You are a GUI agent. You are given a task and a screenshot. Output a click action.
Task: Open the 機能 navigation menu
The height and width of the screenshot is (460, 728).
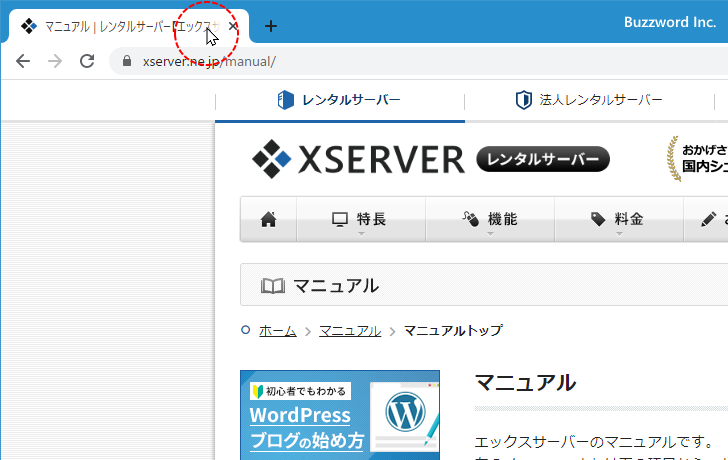(x=490, y=219)
